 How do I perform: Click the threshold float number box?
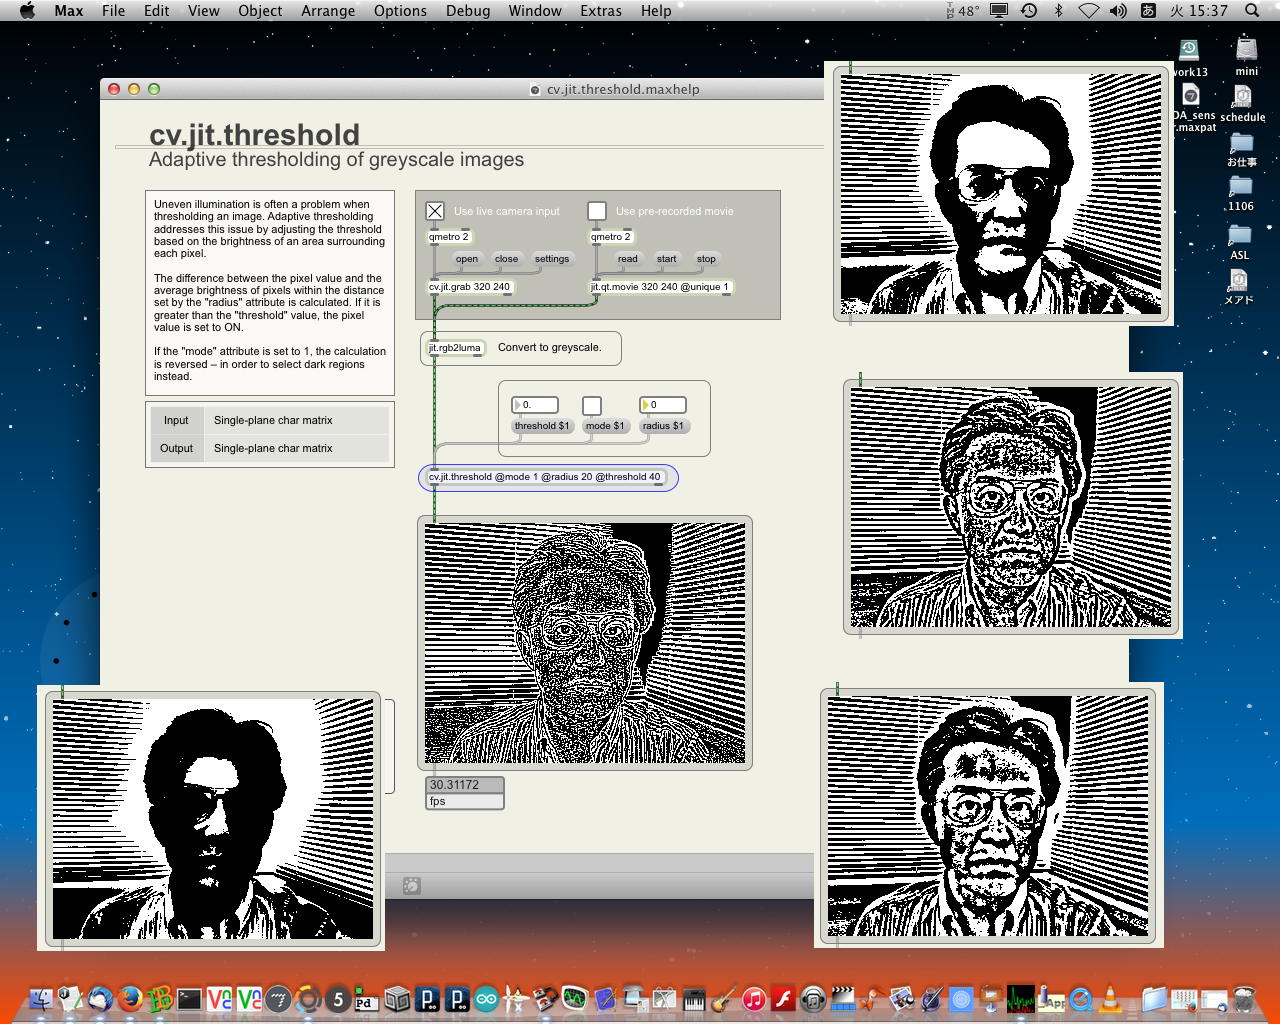535,405
